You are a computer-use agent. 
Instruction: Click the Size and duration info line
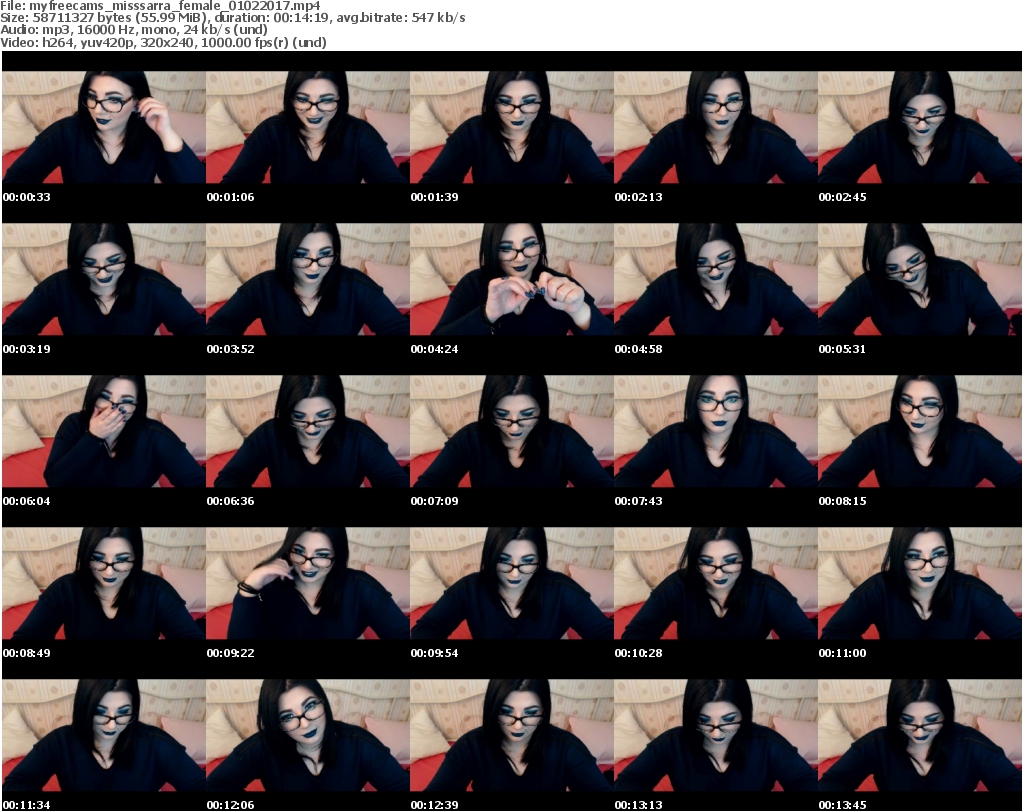point(232,18)
